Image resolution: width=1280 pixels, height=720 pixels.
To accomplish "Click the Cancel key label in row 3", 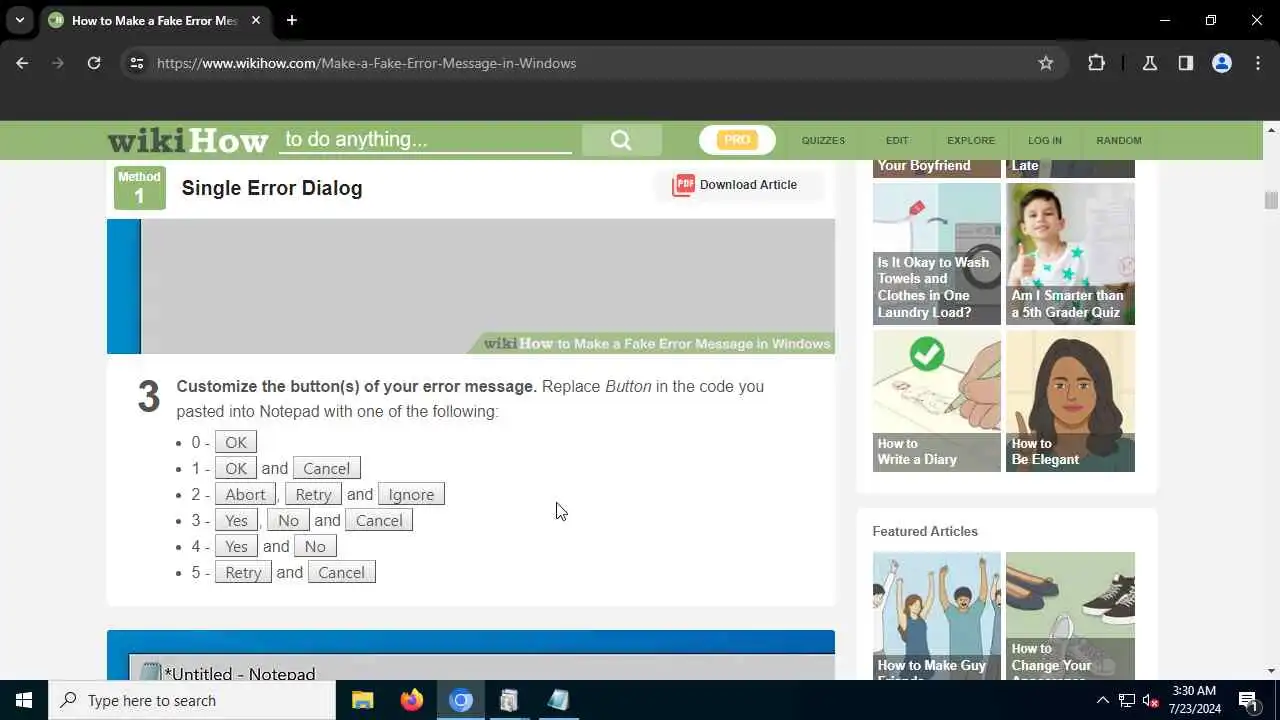I will pyautogui.click(x=379, y=521).
